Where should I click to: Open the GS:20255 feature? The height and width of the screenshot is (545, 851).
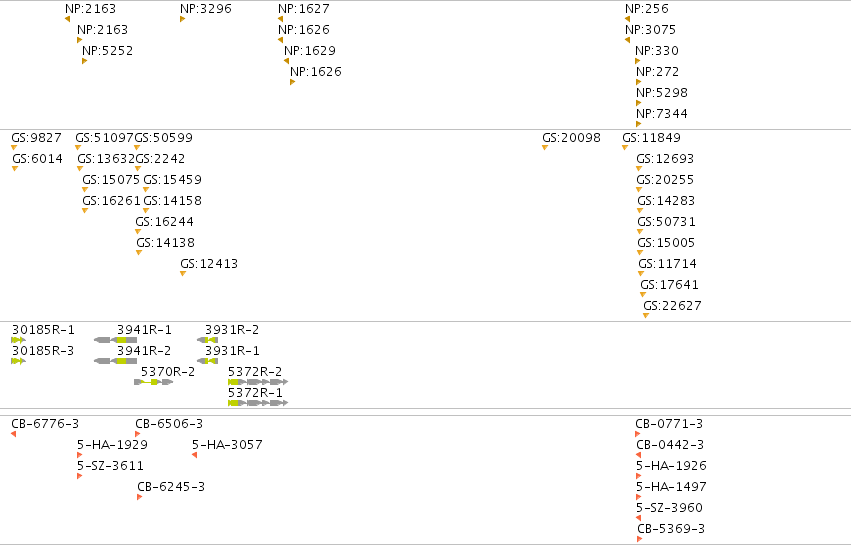pyautogui.click(x=639, y=189)
